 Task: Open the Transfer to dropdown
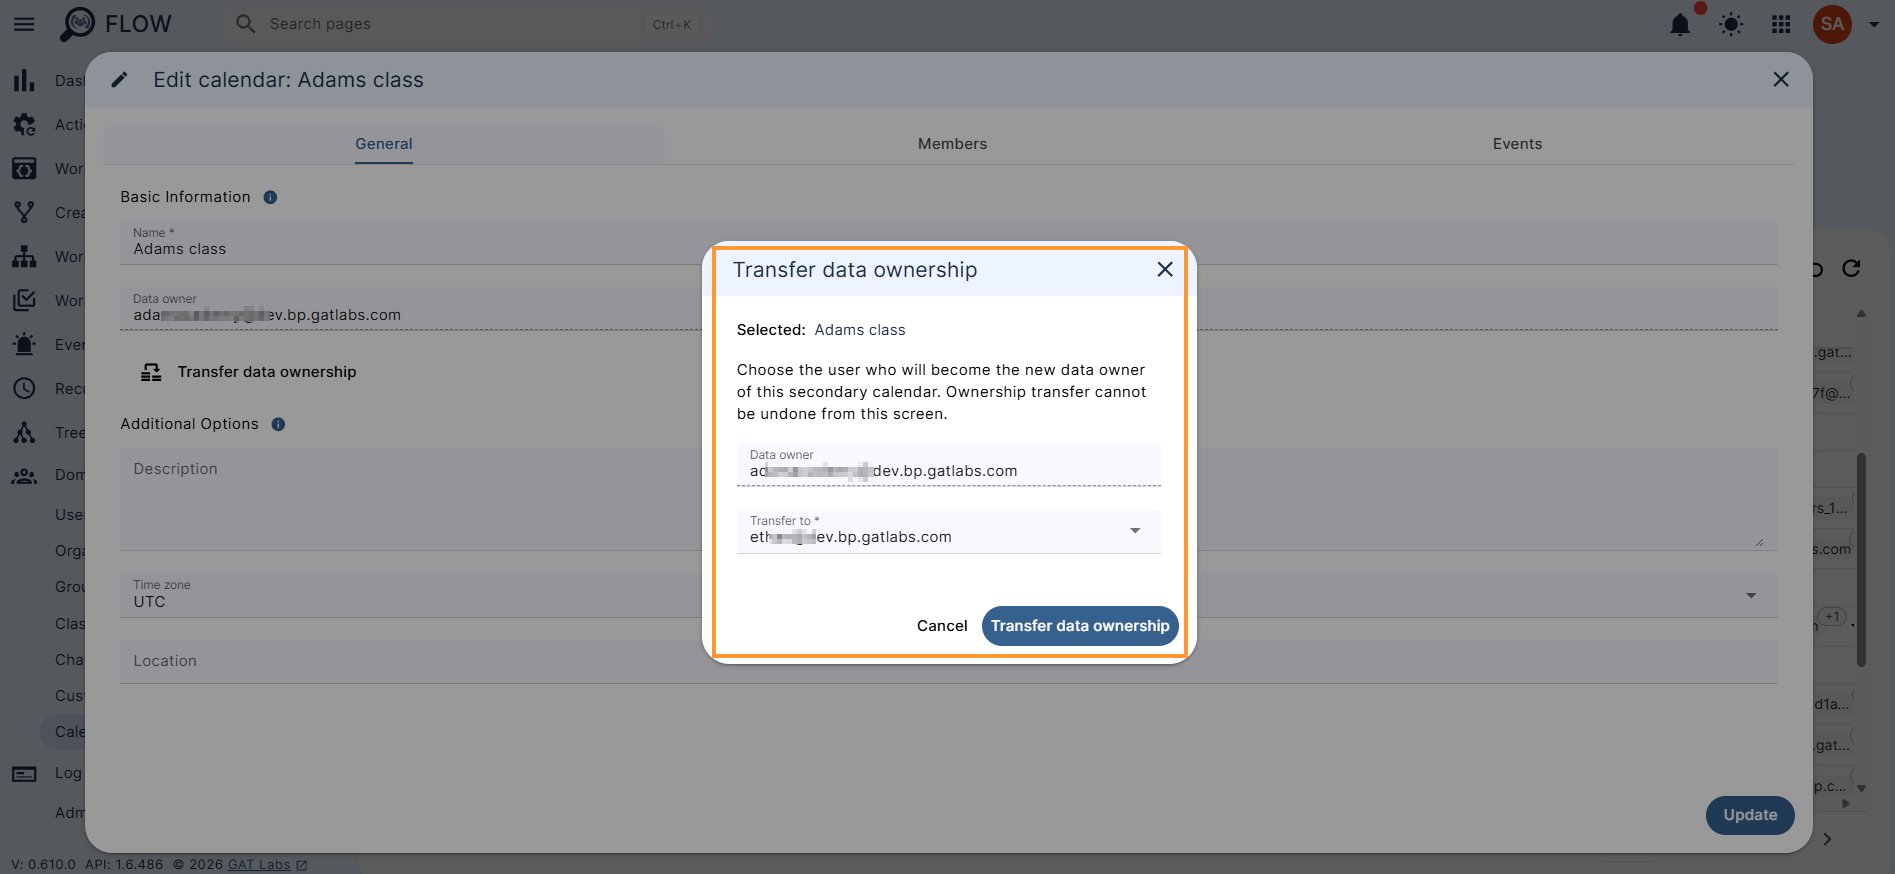click(x=949, y=531)
